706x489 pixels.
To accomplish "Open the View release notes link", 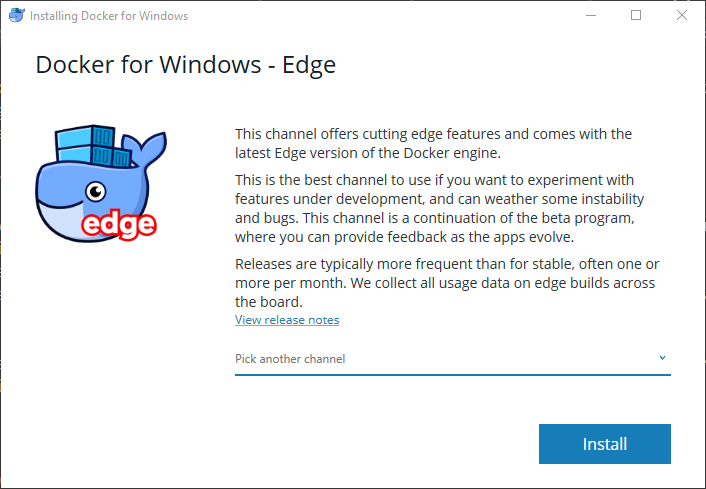I will click(287, 320).
